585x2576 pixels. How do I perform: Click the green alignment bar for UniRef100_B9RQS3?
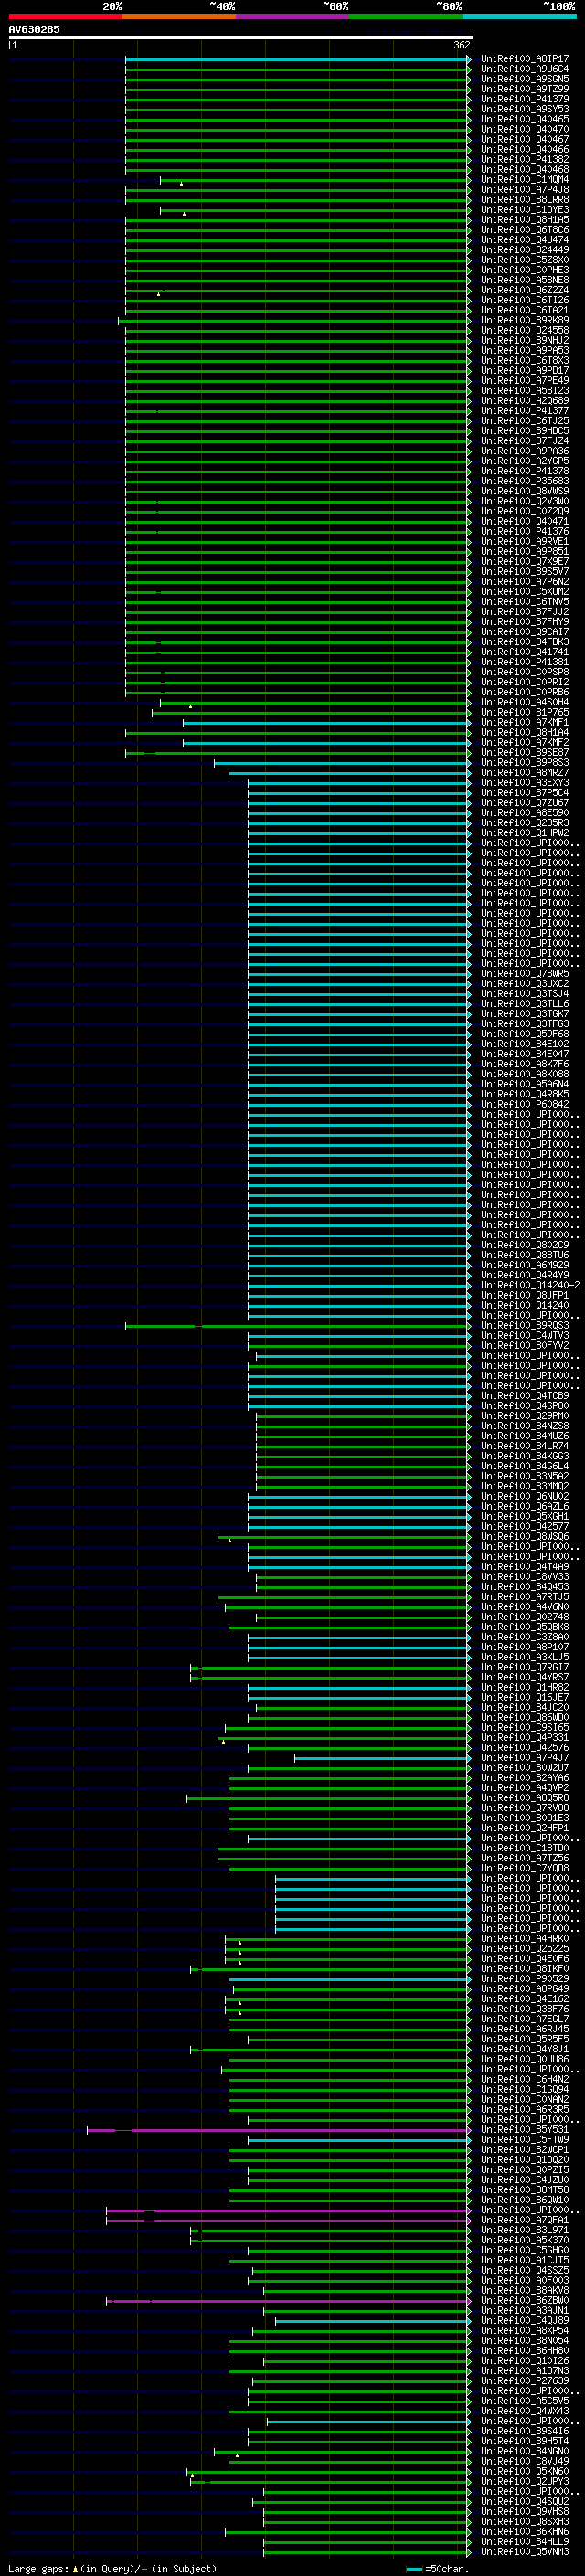pos(296,1326)
